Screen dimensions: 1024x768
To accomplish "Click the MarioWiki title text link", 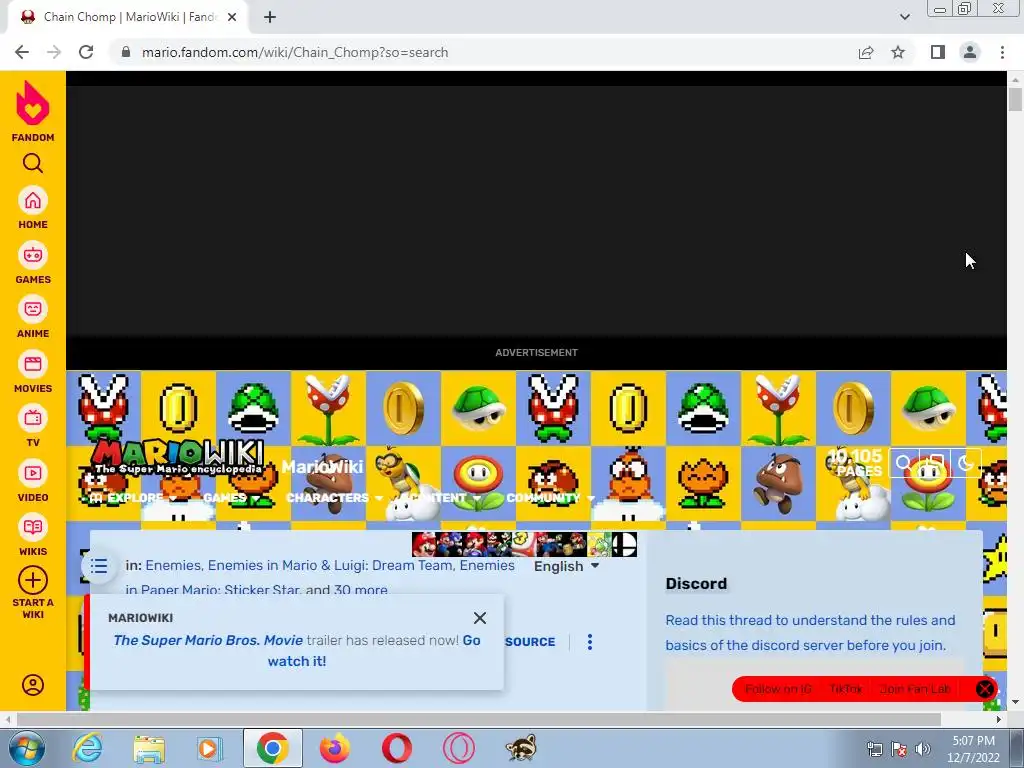I will tap(322, 466).
